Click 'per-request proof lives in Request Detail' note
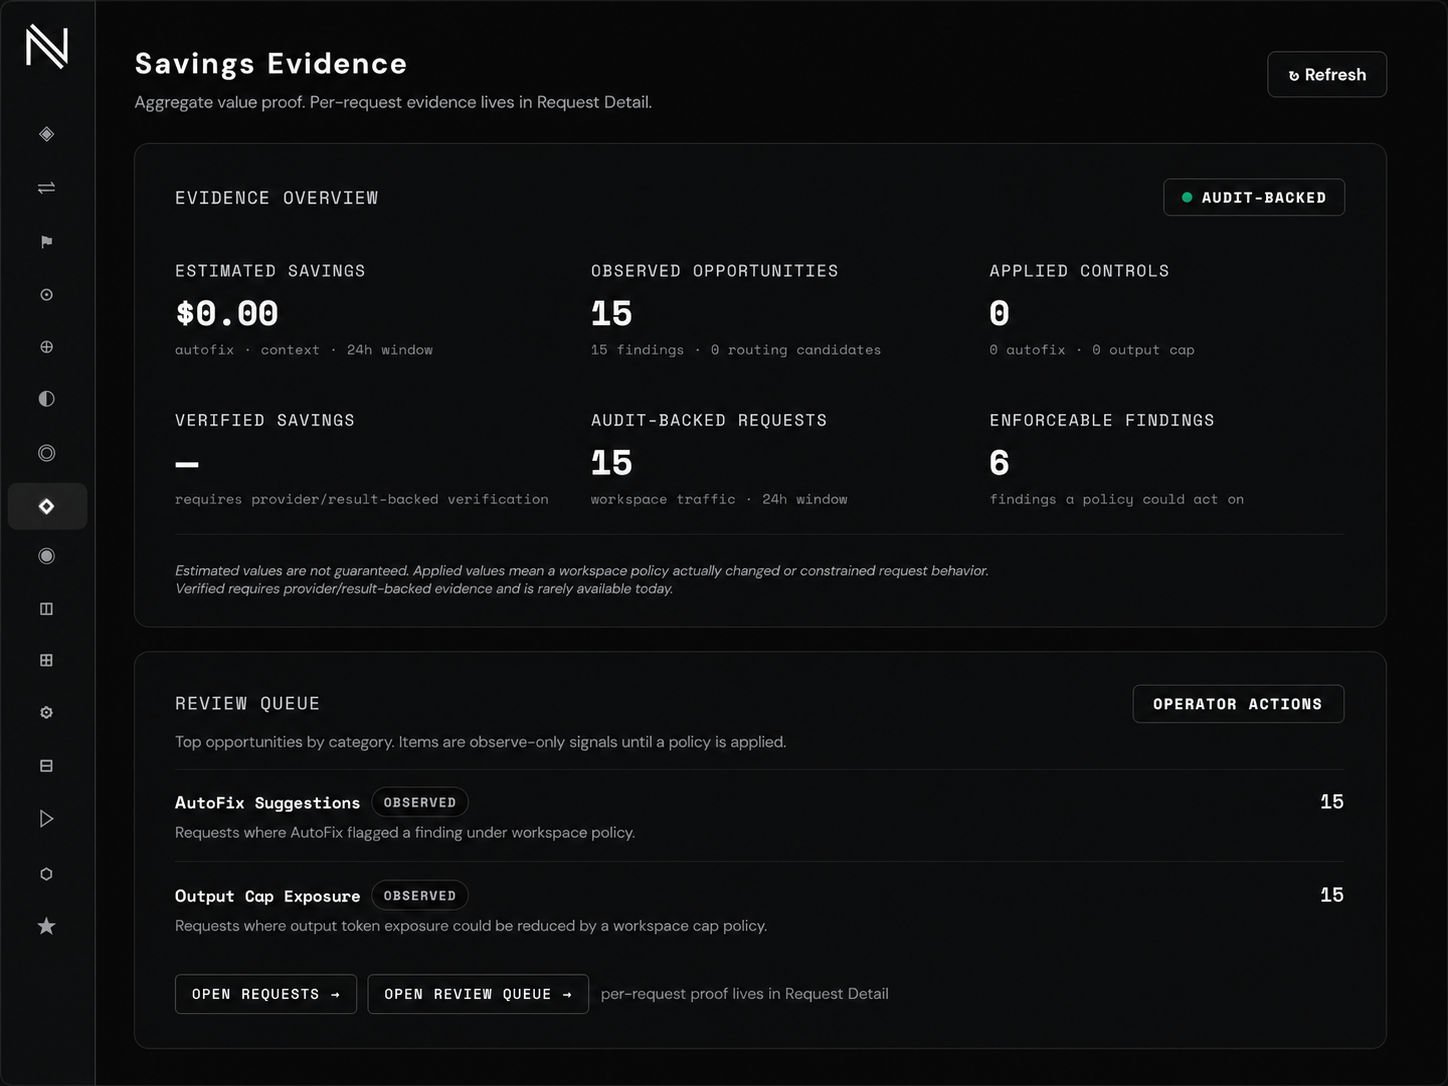1448x1086 pixels. (745, 994)
